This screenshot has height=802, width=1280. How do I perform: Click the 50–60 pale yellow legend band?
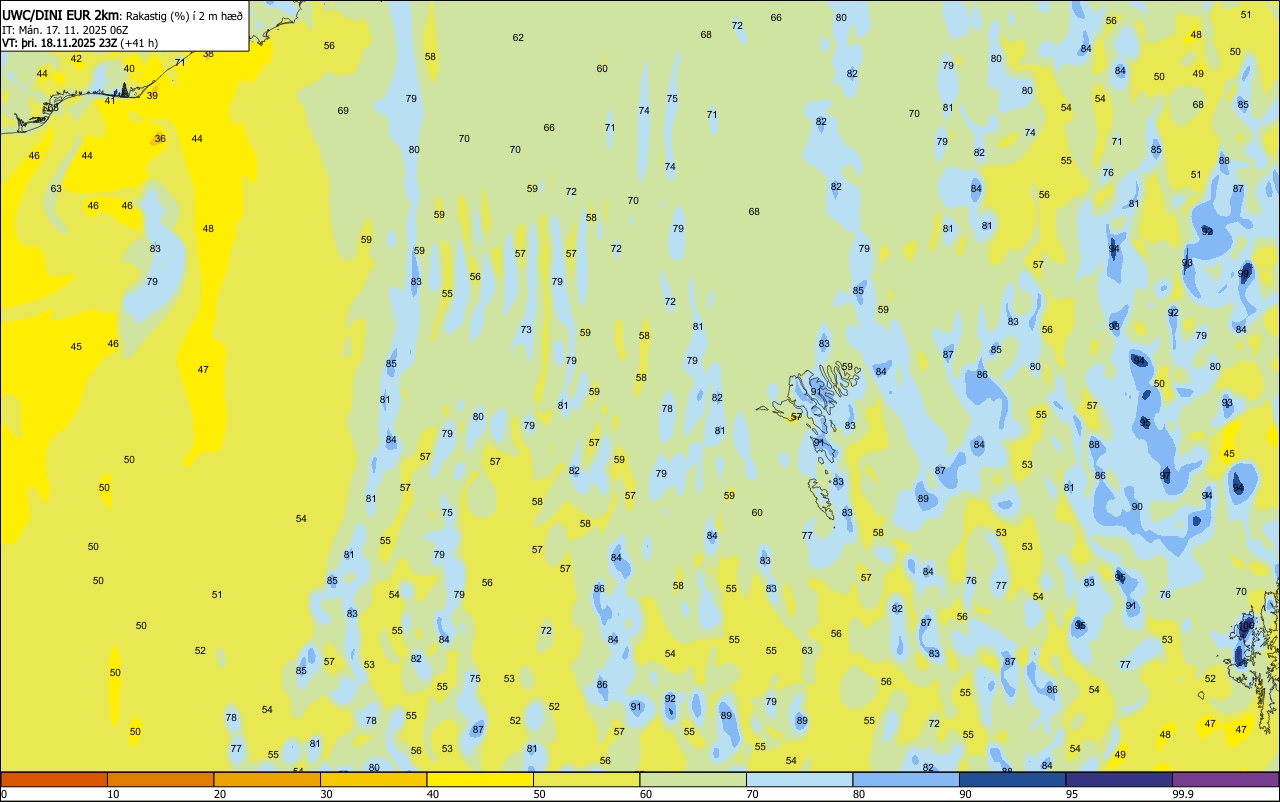[x=586, y=779]
